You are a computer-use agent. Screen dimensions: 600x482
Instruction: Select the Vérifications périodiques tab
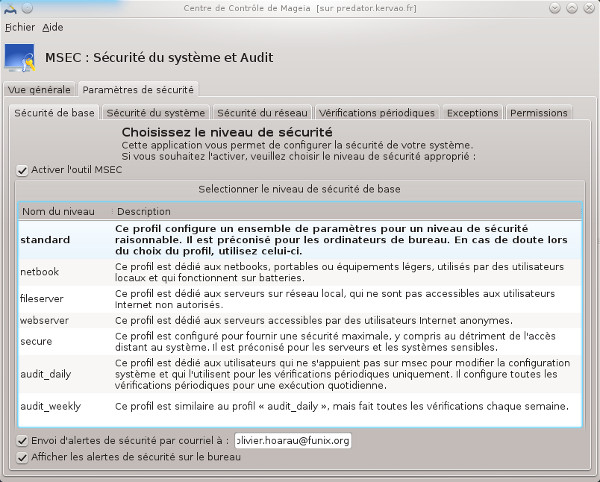click(377, 113)
